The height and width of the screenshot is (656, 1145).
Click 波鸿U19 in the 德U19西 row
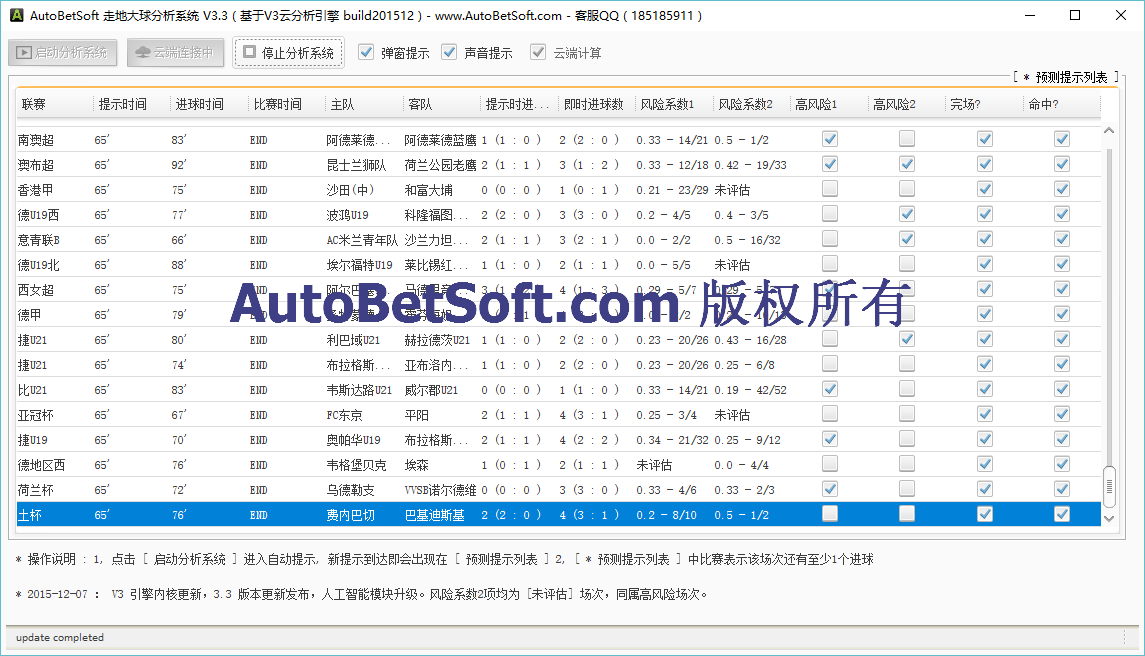click(x=348, y=215)
